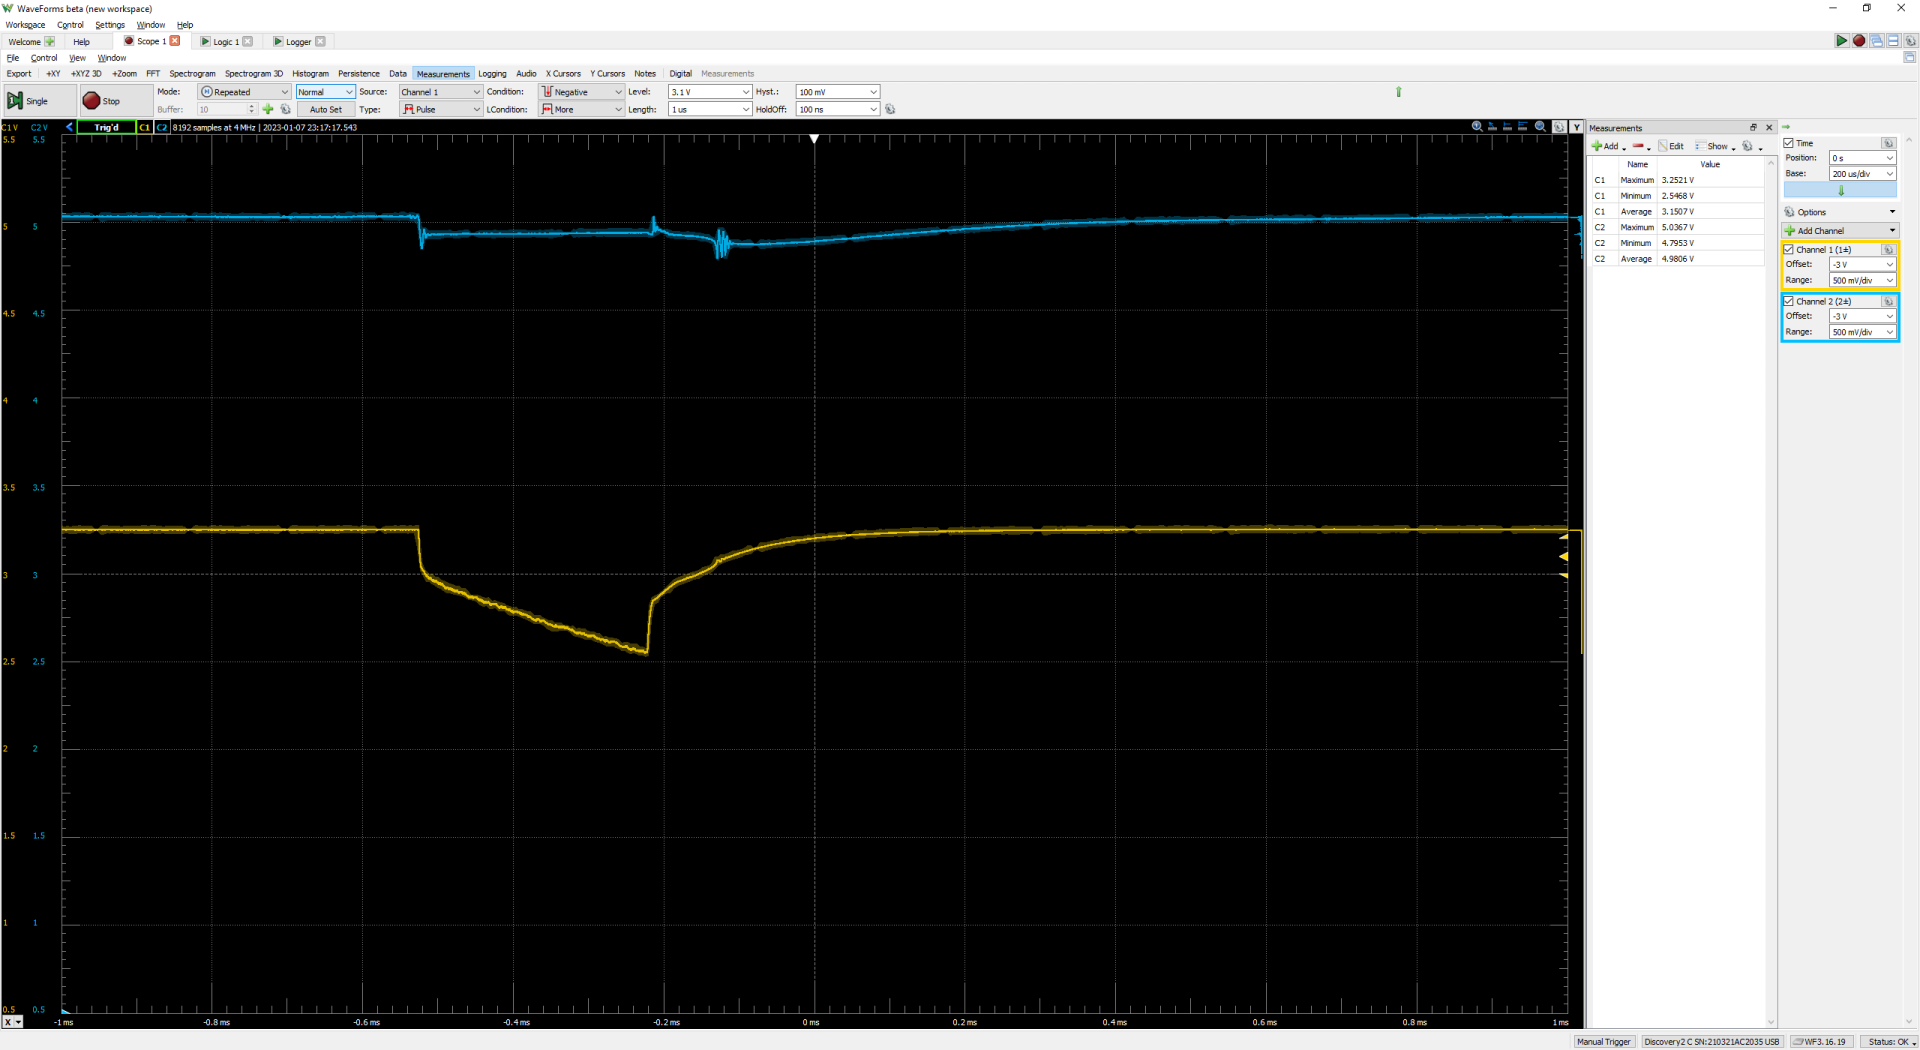
Task: Open time Base 200 us/div dropdown
Action: pos(1862,174)
